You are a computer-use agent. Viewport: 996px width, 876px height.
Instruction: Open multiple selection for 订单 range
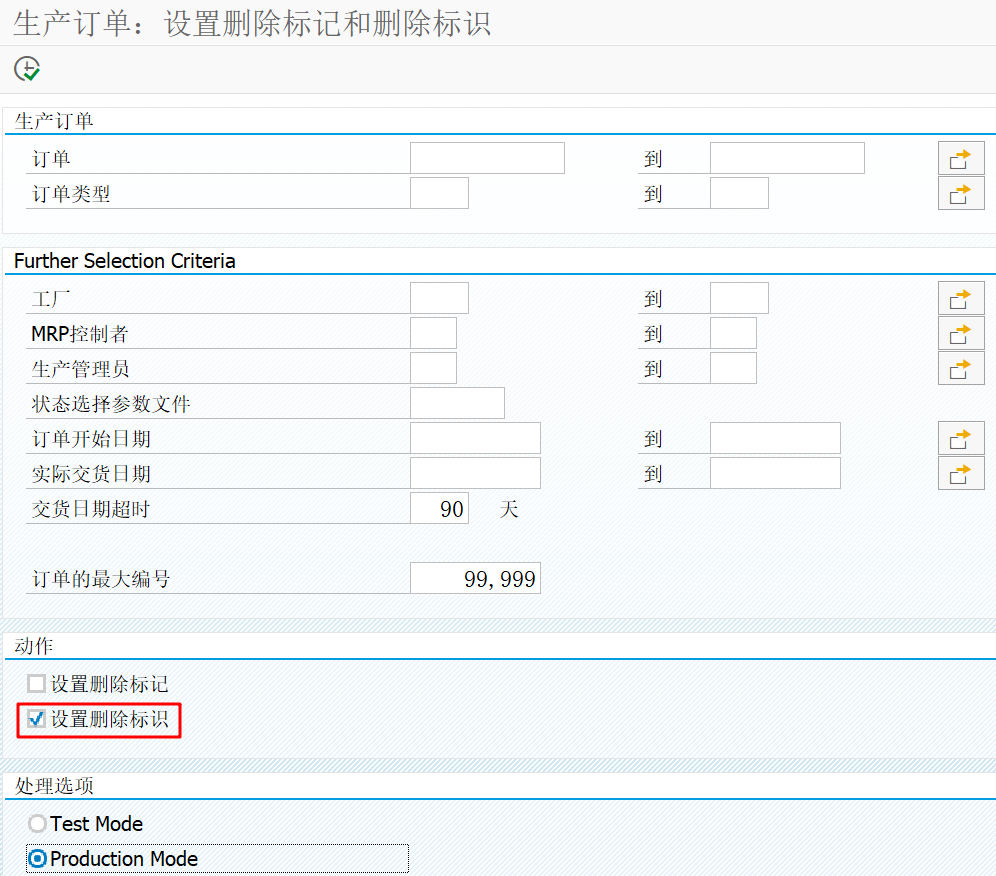[960, 157]
